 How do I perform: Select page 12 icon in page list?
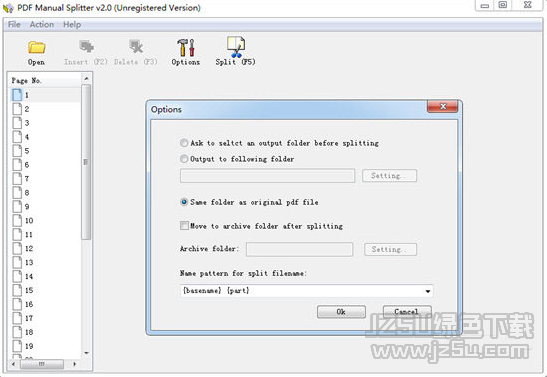17,248
